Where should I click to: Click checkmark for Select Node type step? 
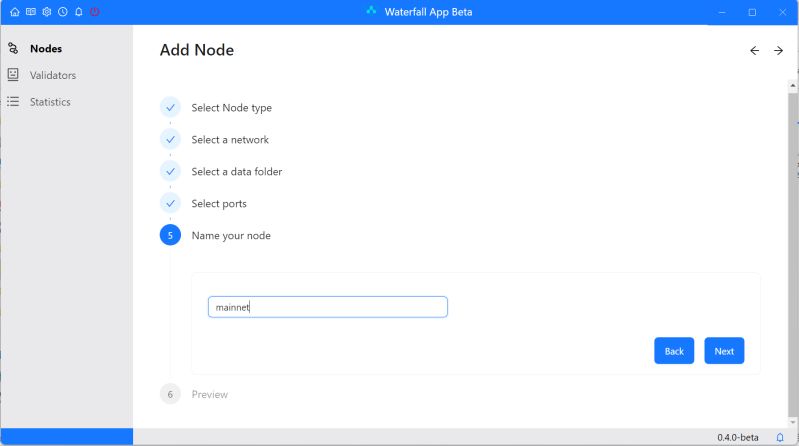click(x=170, y=108)
